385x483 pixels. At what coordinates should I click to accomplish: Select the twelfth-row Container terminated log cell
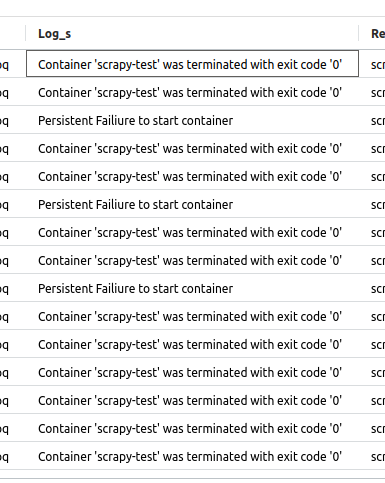point(192,372)
